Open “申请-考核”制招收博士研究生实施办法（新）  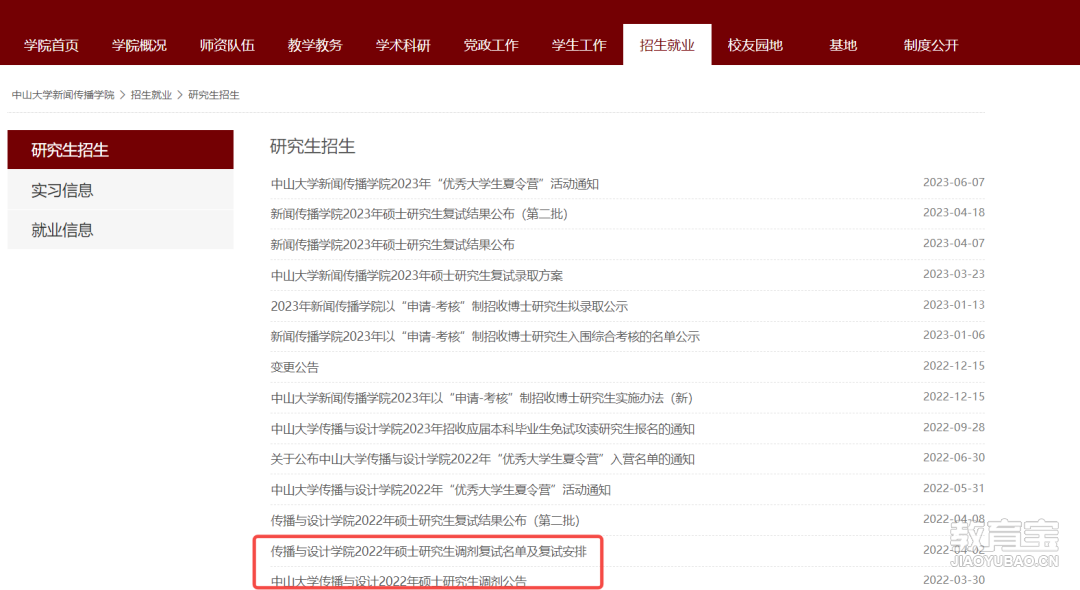pyautogui.click(x=482, y=398)
